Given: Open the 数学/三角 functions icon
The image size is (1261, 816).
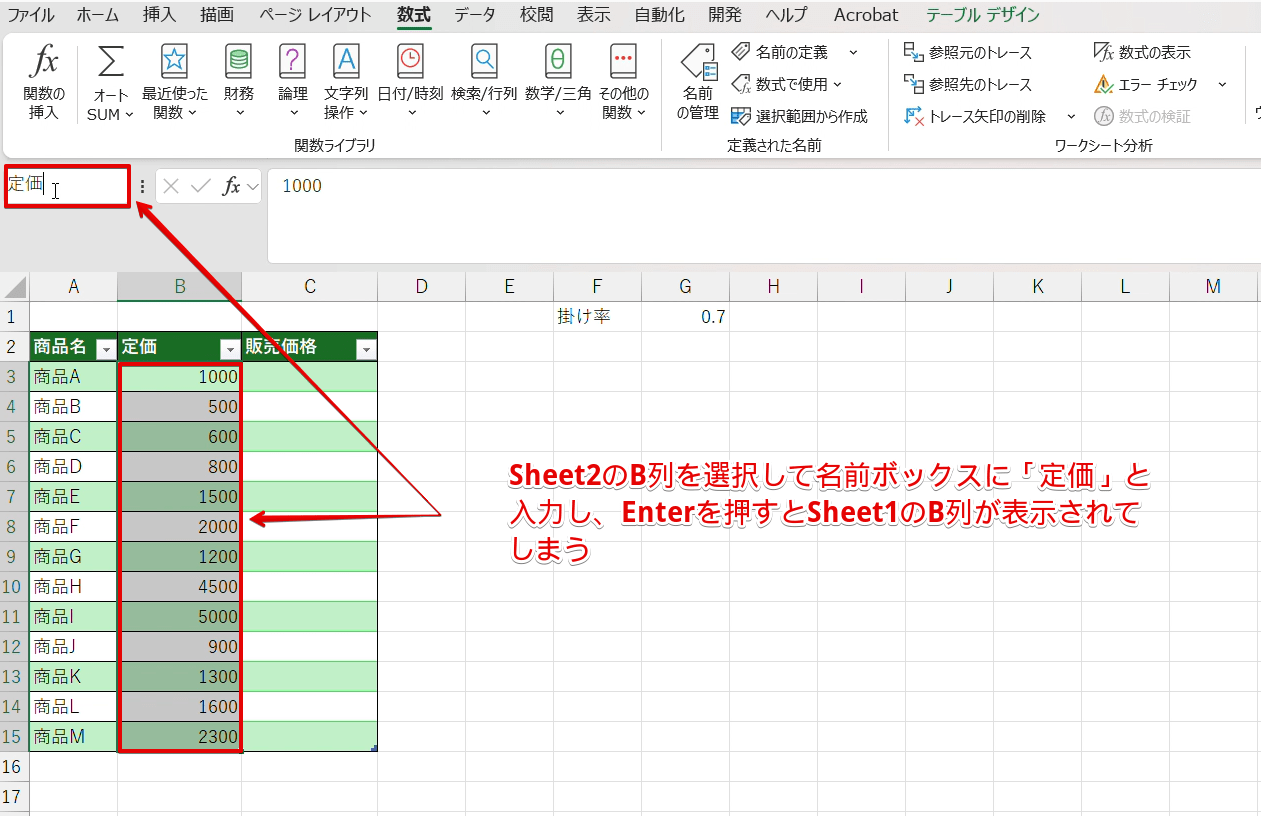Looking at the screenshot, I should 558,61.
